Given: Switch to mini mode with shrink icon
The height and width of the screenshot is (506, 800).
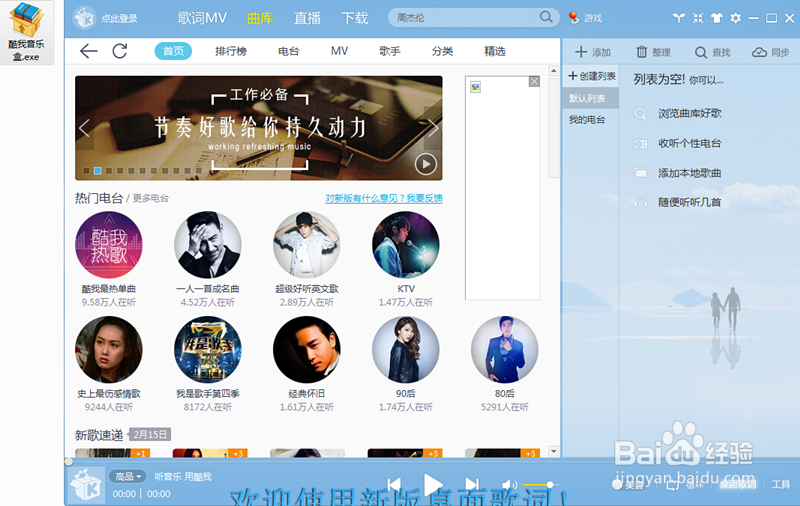Looking at the screenshot, I should 698,18.
